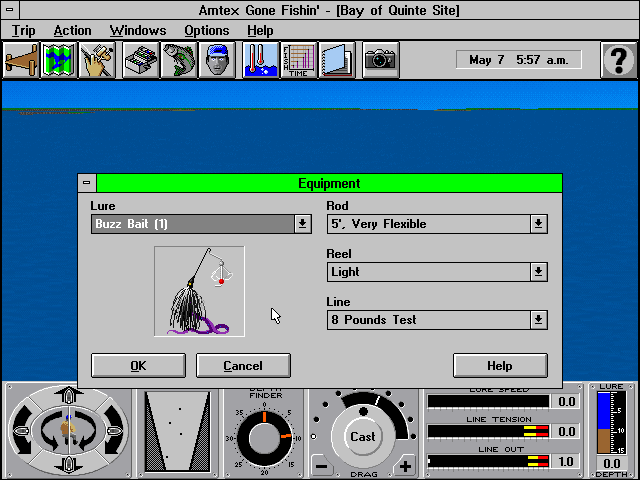The height and width of the screenshot is (480, 640).
Task: Click the Equipment title bar
Action: pos(329,183)
